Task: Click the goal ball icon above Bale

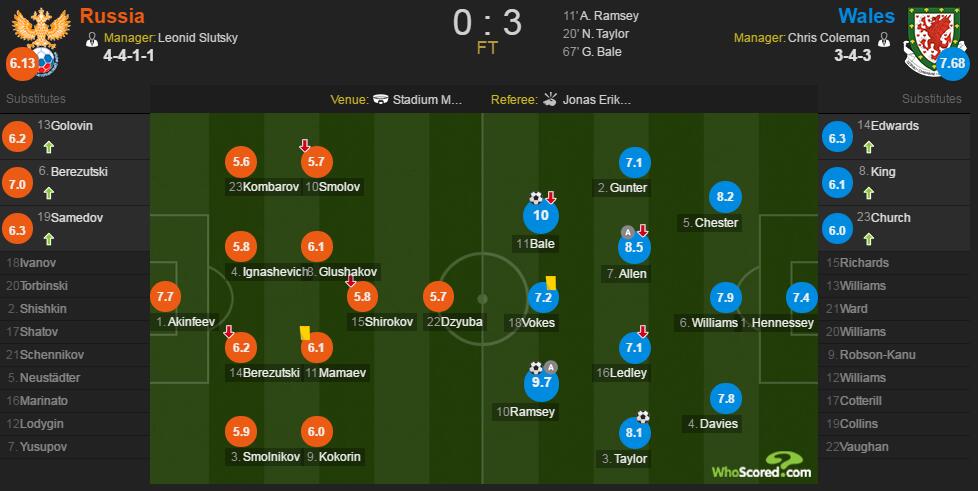Action: point(536,198)
